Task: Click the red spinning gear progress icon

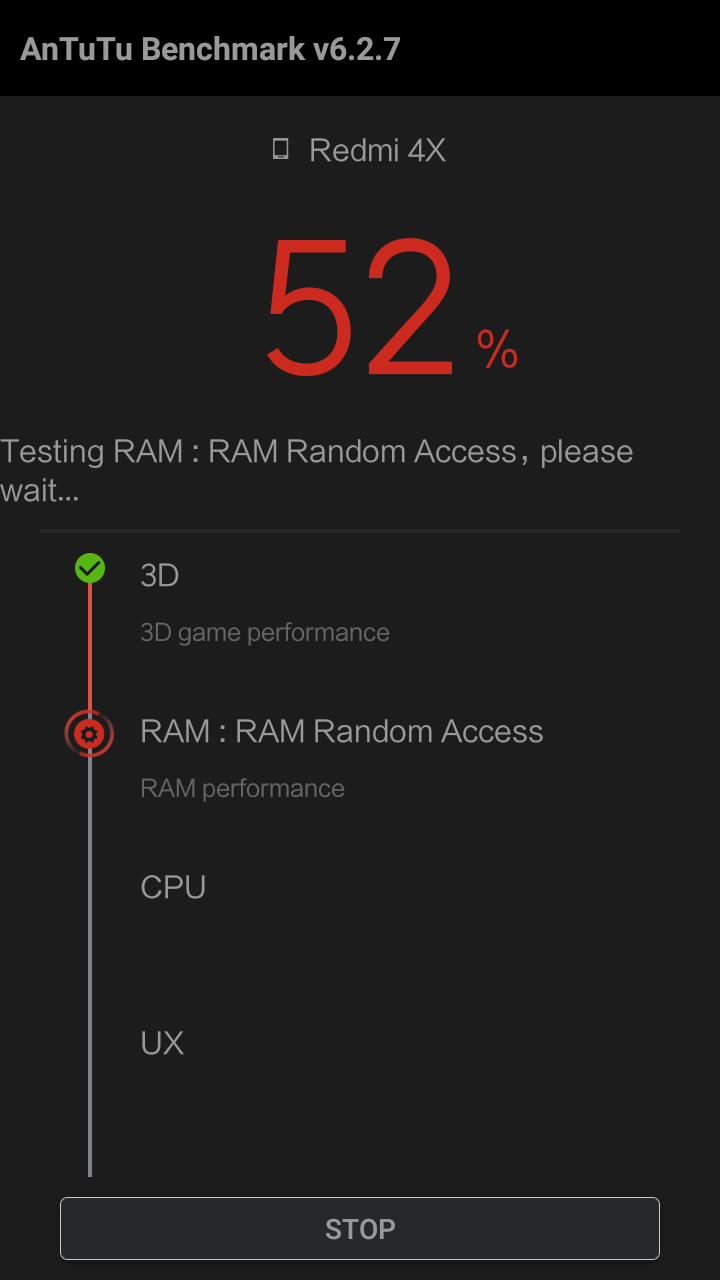Action: (89, 734)
